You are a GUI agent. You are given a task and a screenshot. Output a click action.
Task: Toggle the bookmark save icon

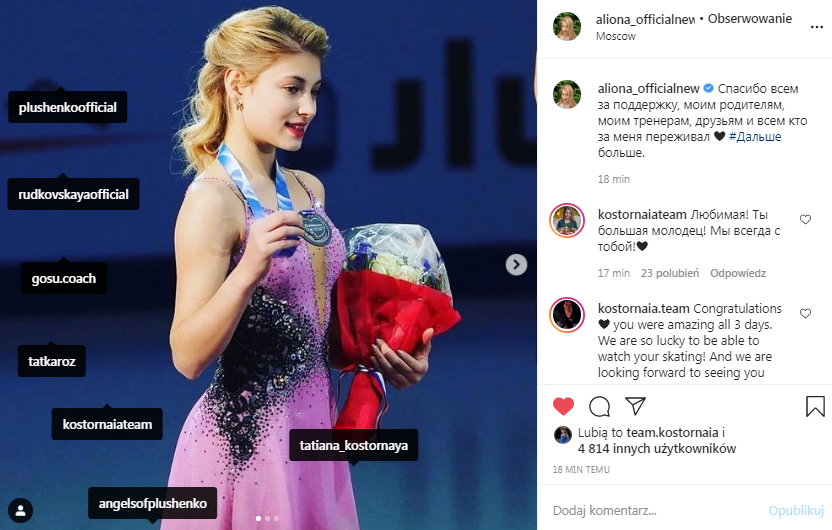tap(815, 406)
